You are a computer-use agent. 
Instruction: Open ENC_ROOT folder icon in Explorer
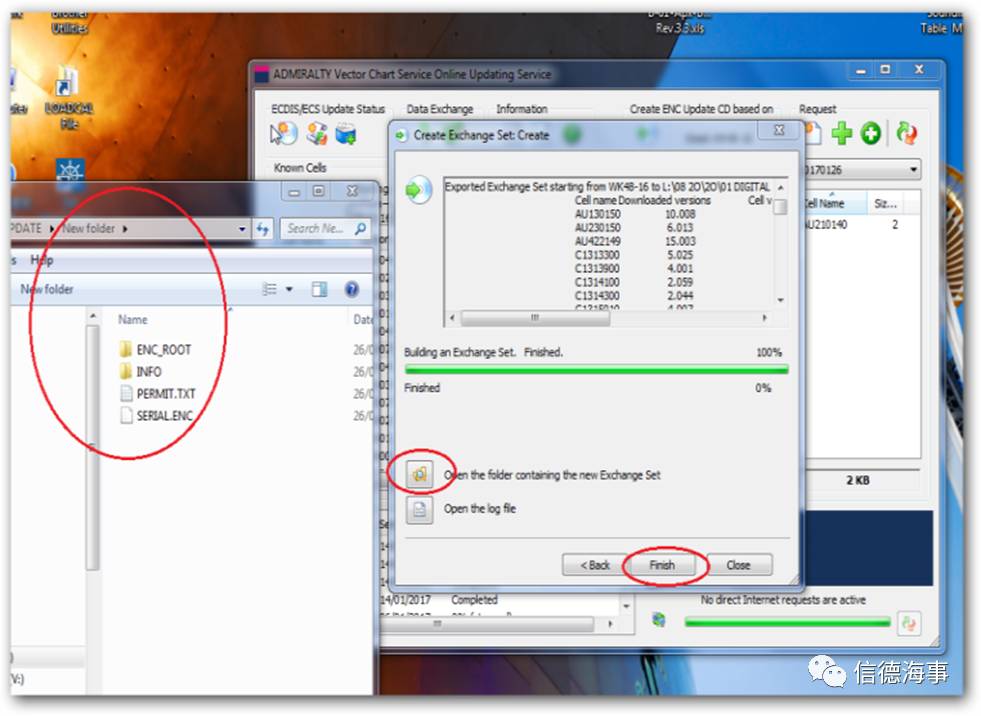(x=126, y=349)
